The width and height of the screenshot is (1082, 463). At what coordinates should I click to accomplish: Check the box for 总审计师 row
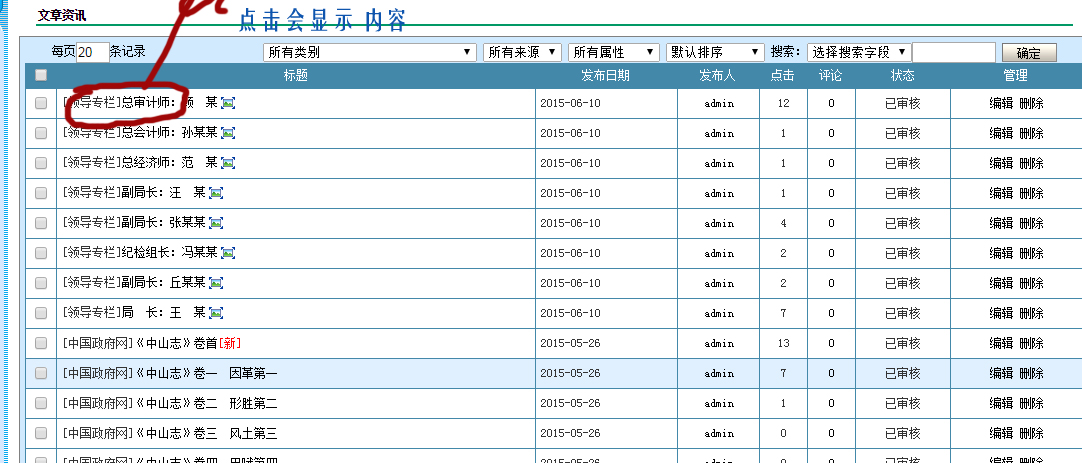point(41,103)
